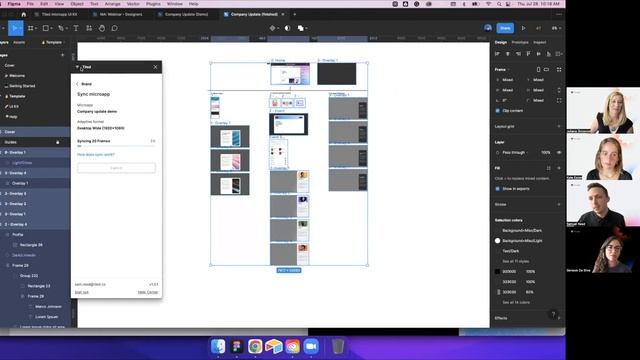Screen dimensions: 640x360
Task: Click Align left icon in Design panel
Action: pos(497,54)
